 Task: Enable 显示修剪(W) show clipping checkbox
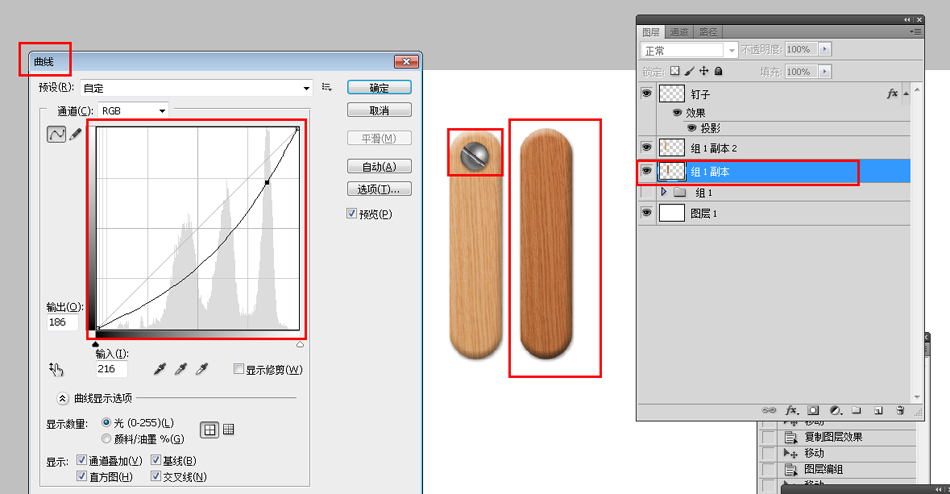239,369
